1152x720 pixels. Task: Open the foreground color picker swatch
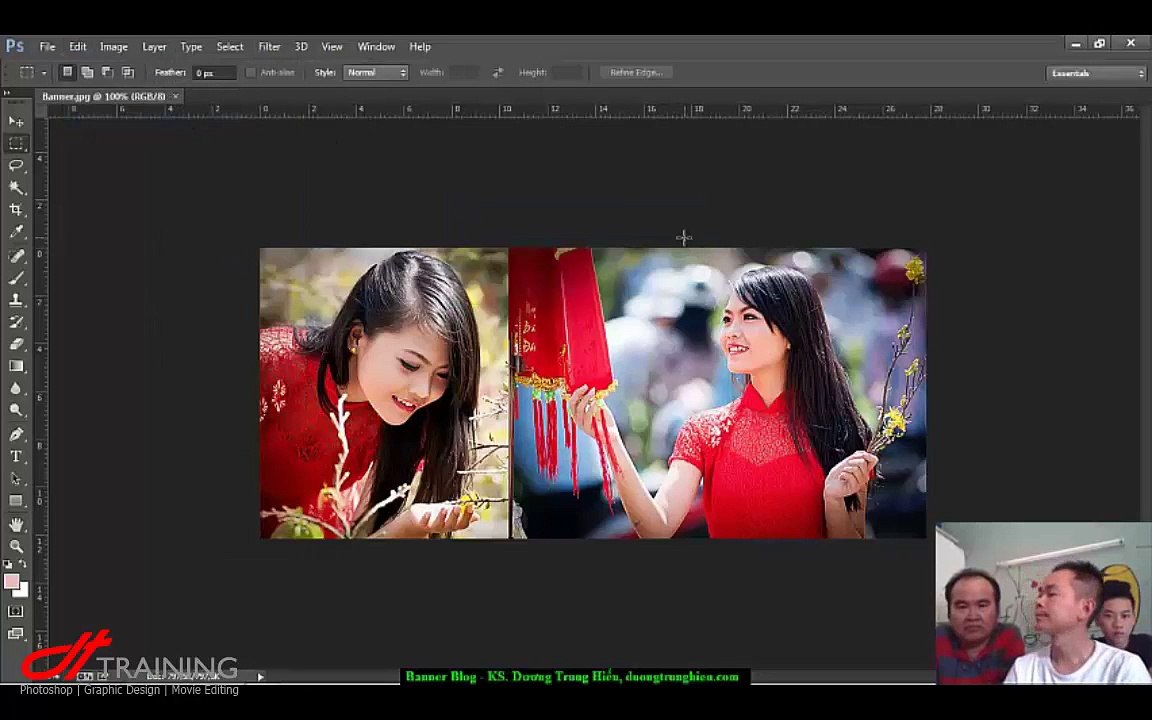[11, 581]
